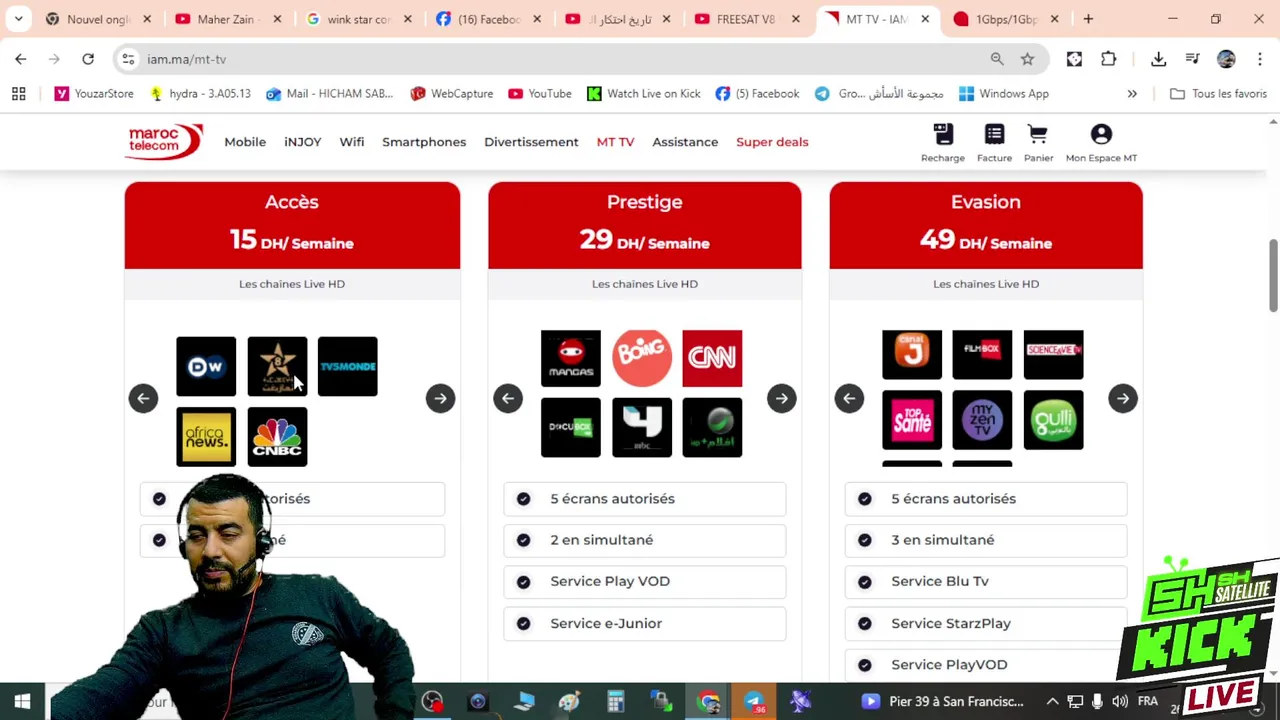This screenshot has width=1280, height=720.
Task: Open the Windows Start menu
Action: pyautogui.click(x=22, y=701)
